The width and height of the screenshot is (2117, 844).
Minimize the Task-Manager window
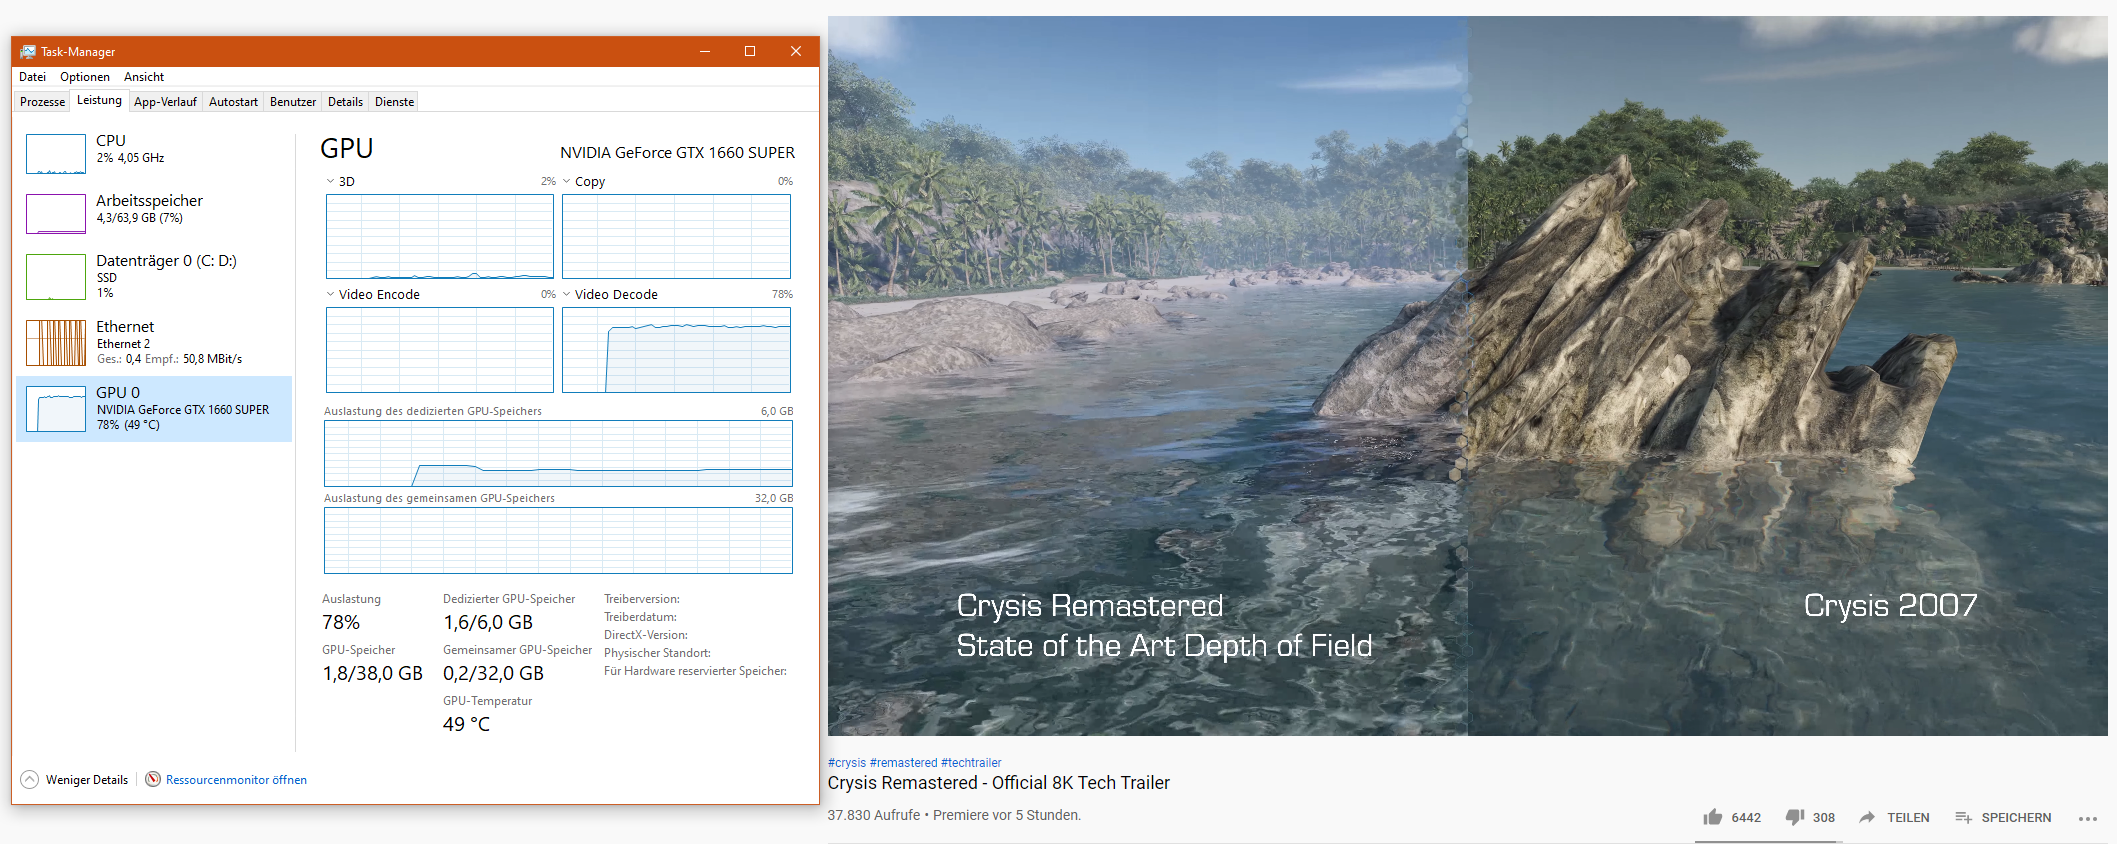pyautogui.click(x=705, y=51)
